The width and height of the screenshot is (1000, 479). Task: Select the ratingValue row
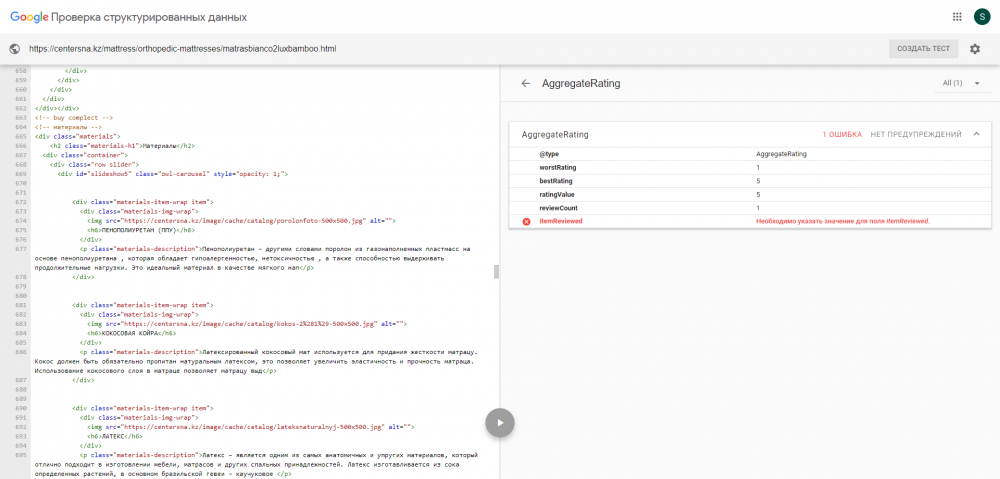coord(750,195)
